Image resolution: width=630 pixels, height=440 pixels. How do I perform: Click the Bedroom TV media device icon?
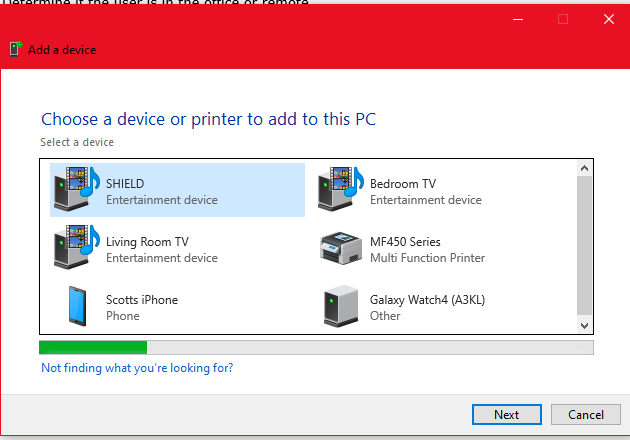click(341, 189)
